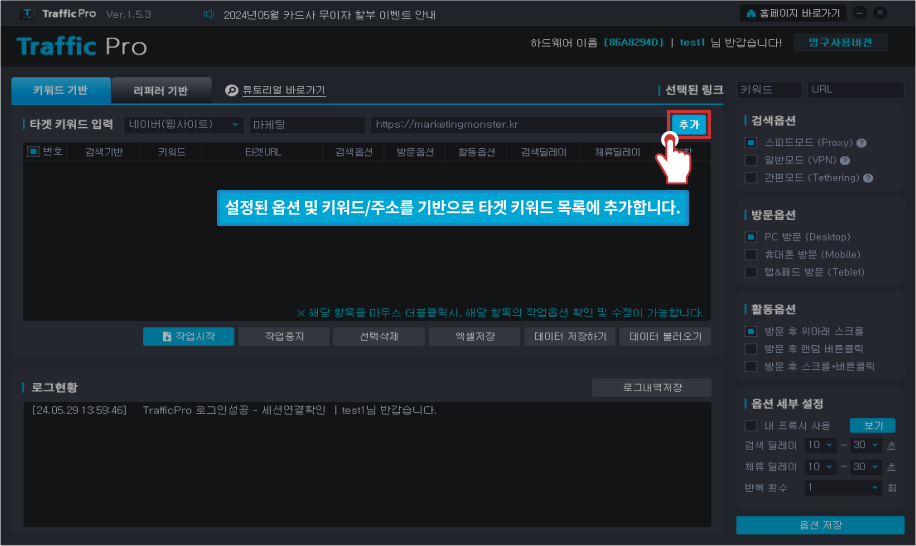Click the 방문옵션 column header

point(415,152)
